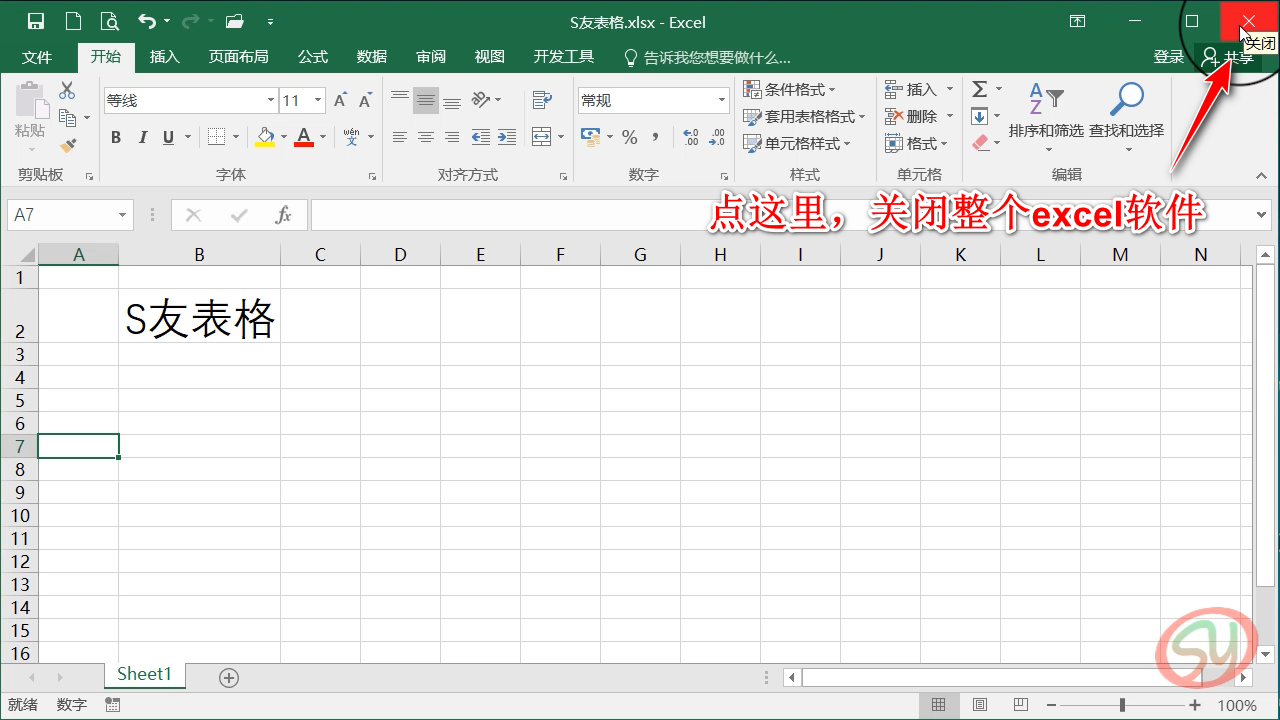Cut selection with scissors icon

pyautogui.click(x=67, y=91)
